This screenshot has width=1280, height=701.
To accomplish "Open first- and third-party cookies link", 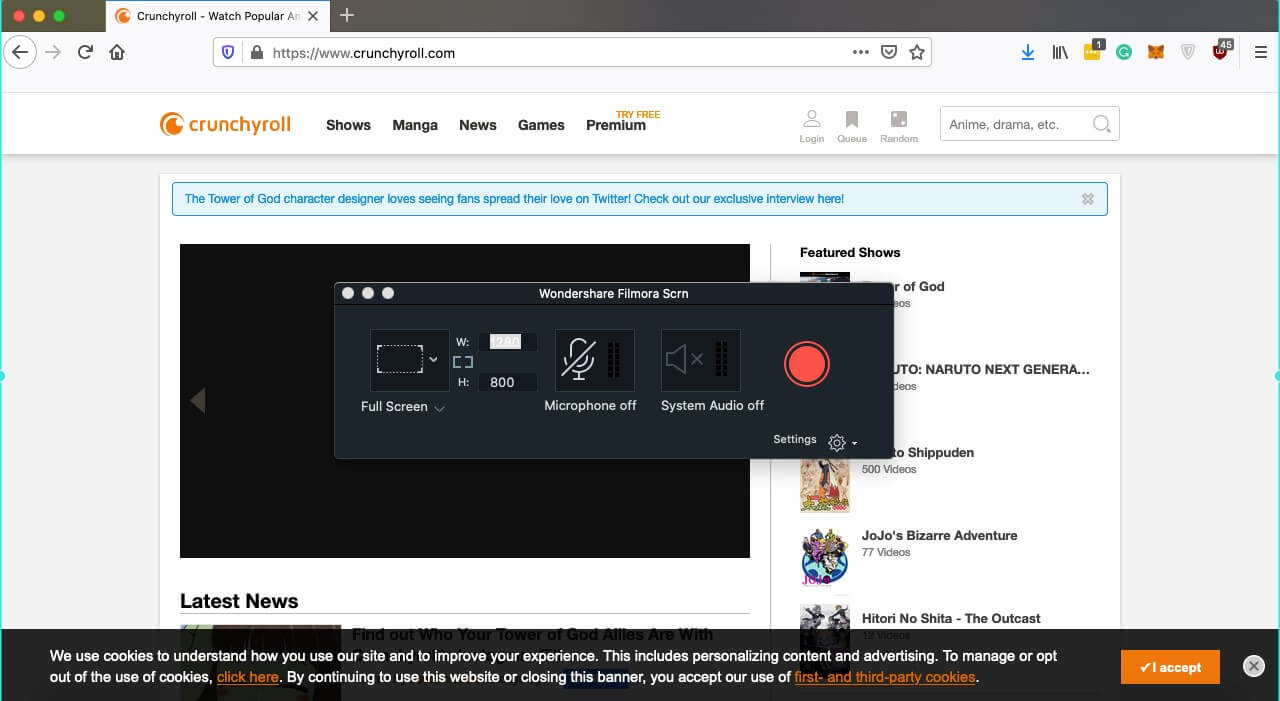I will click(885, 677).
